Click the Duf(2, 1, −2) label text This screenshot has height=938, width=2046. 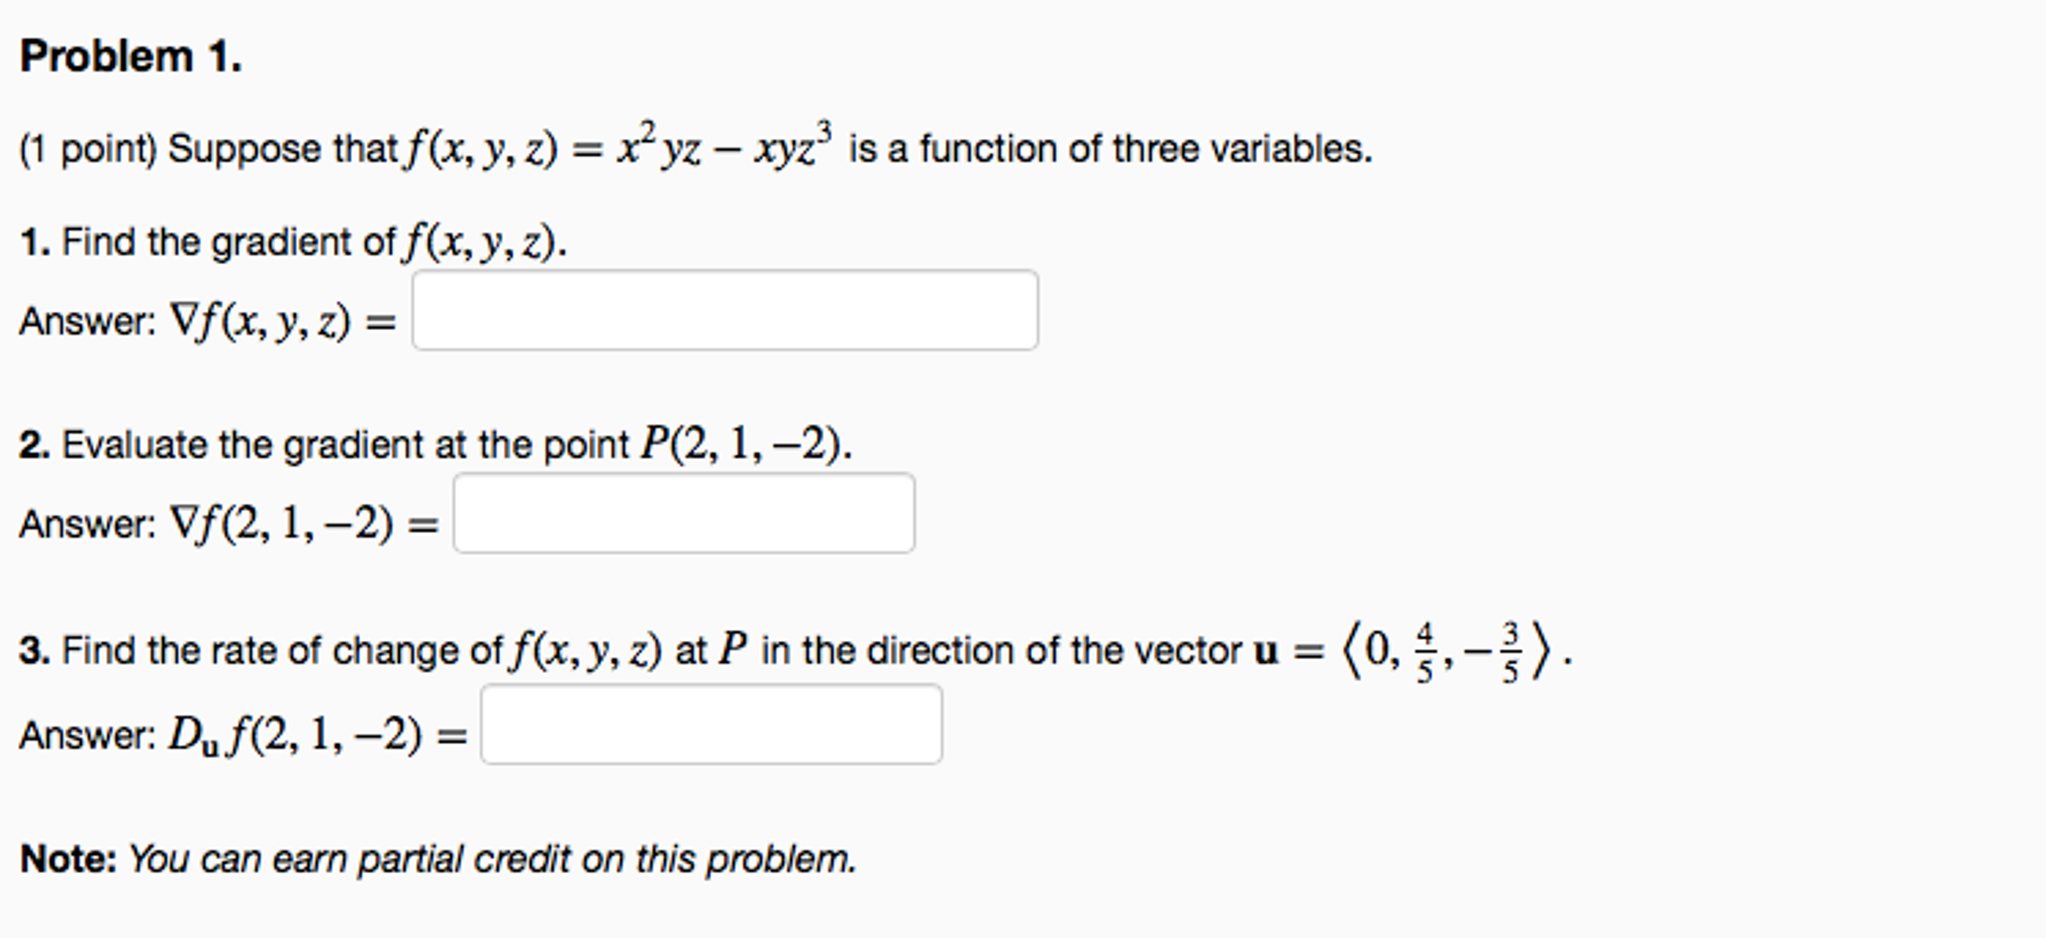[310, 735]
